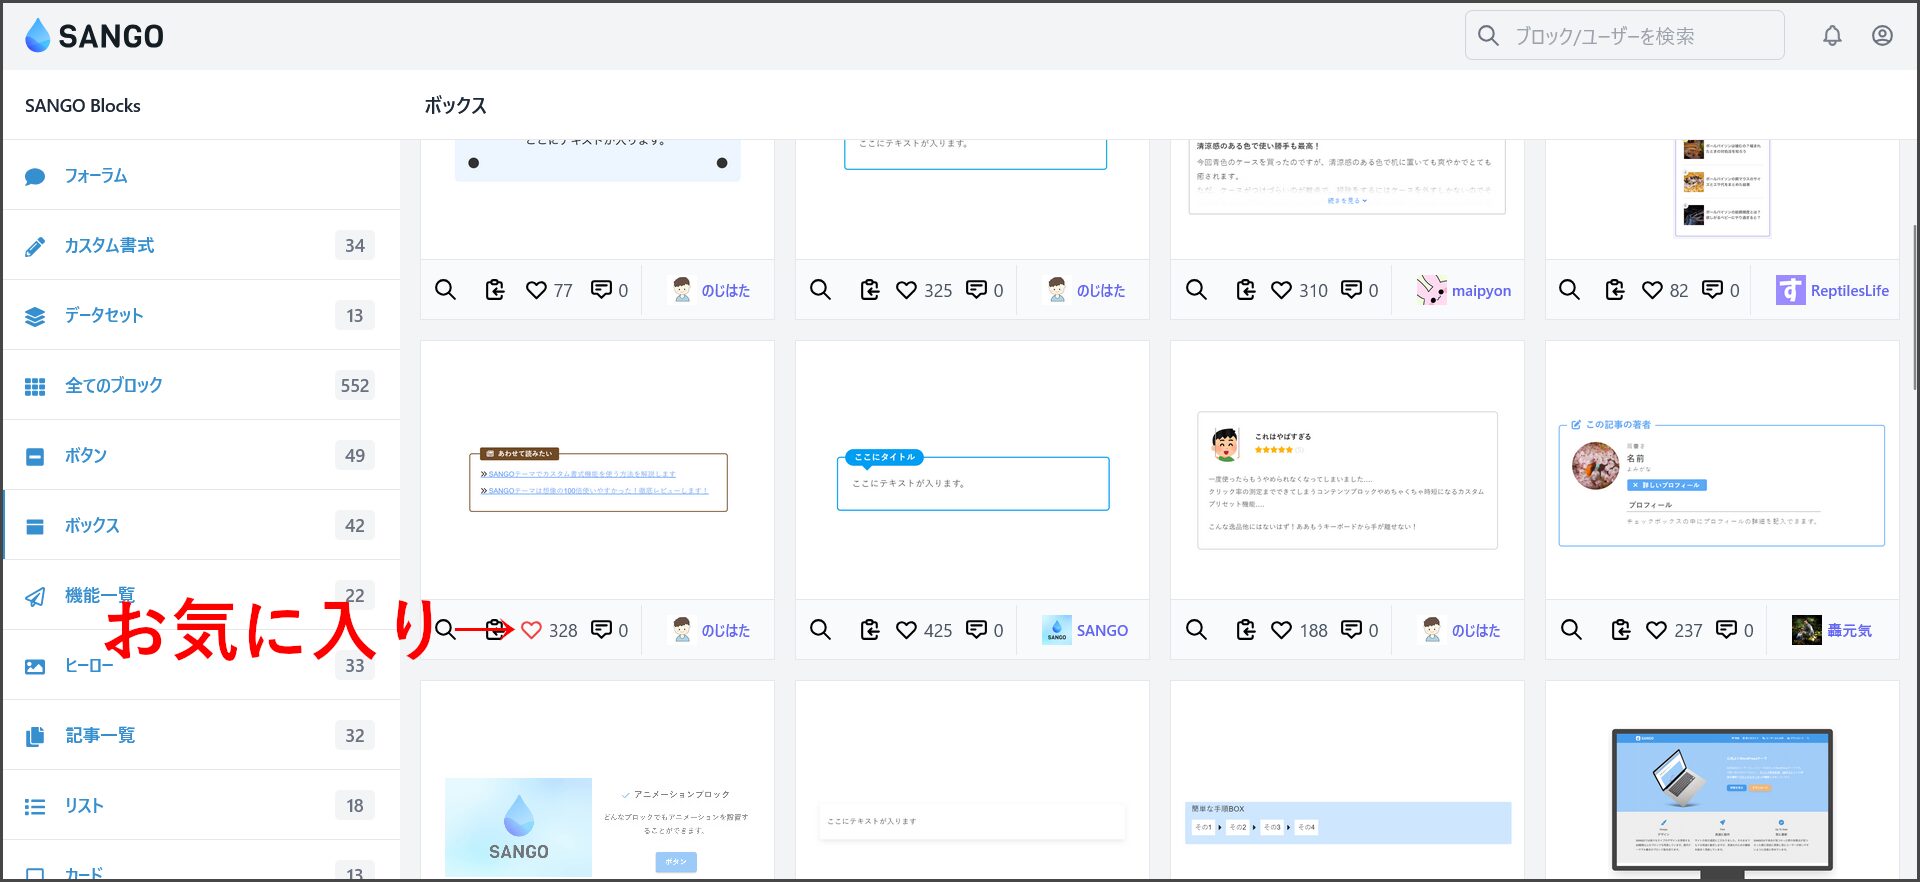Open comments on the 77-likes block
Screen dimensions: 1920x882
pyautogui.click(x=601, y=290)
